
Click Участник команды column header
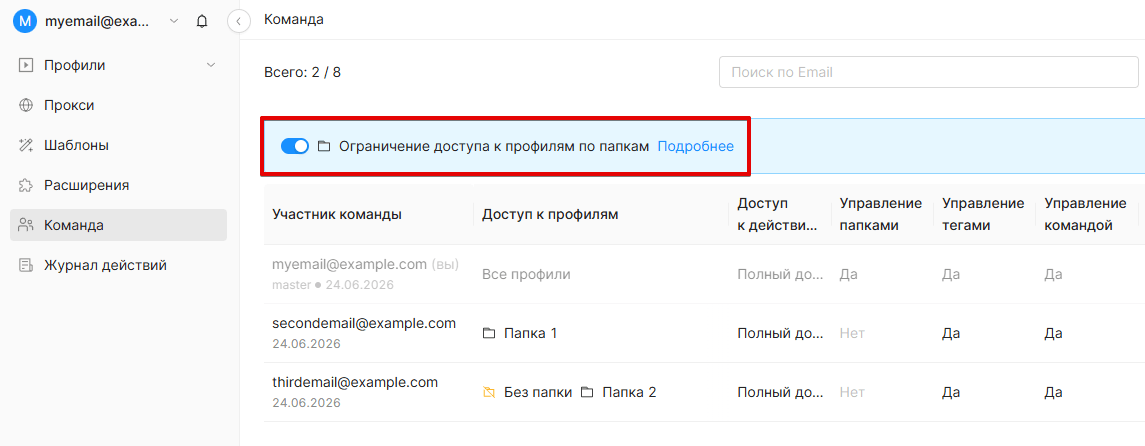pyautogui.click(x=337, y=215)
